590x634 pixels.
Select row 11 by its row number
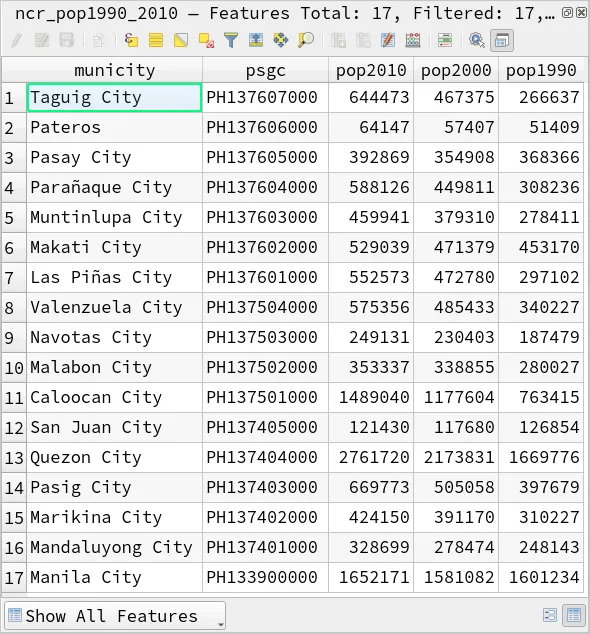click(x=14, y=397)
